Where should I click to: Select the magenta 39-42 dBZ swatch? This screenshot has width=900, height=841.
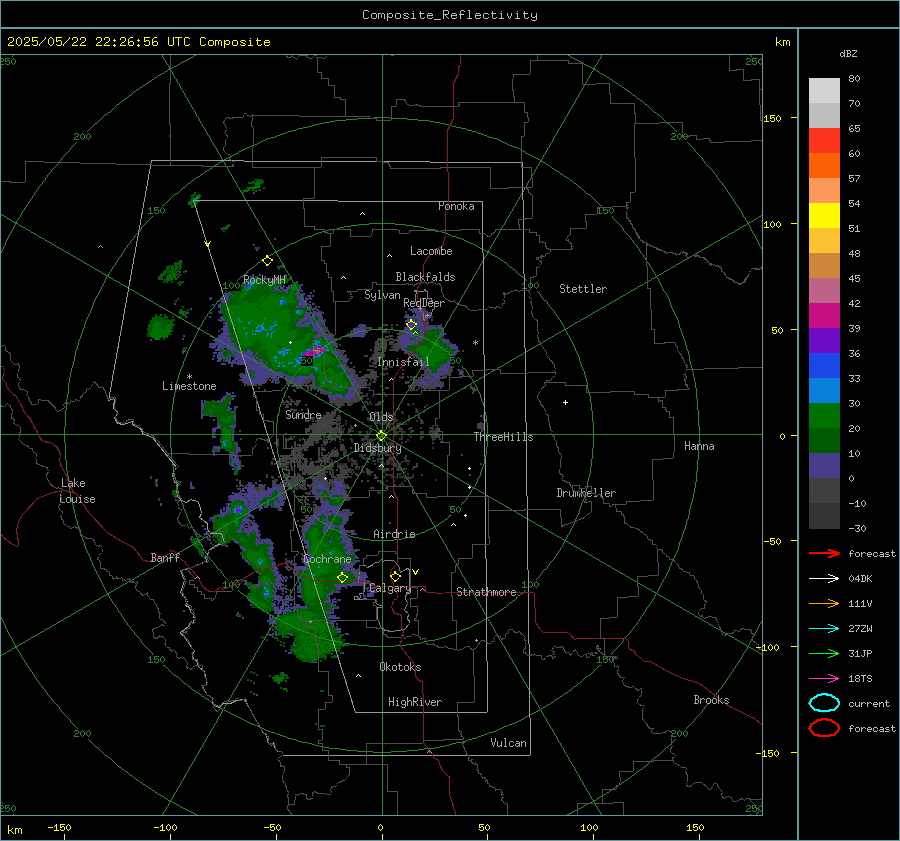point(824,315)
